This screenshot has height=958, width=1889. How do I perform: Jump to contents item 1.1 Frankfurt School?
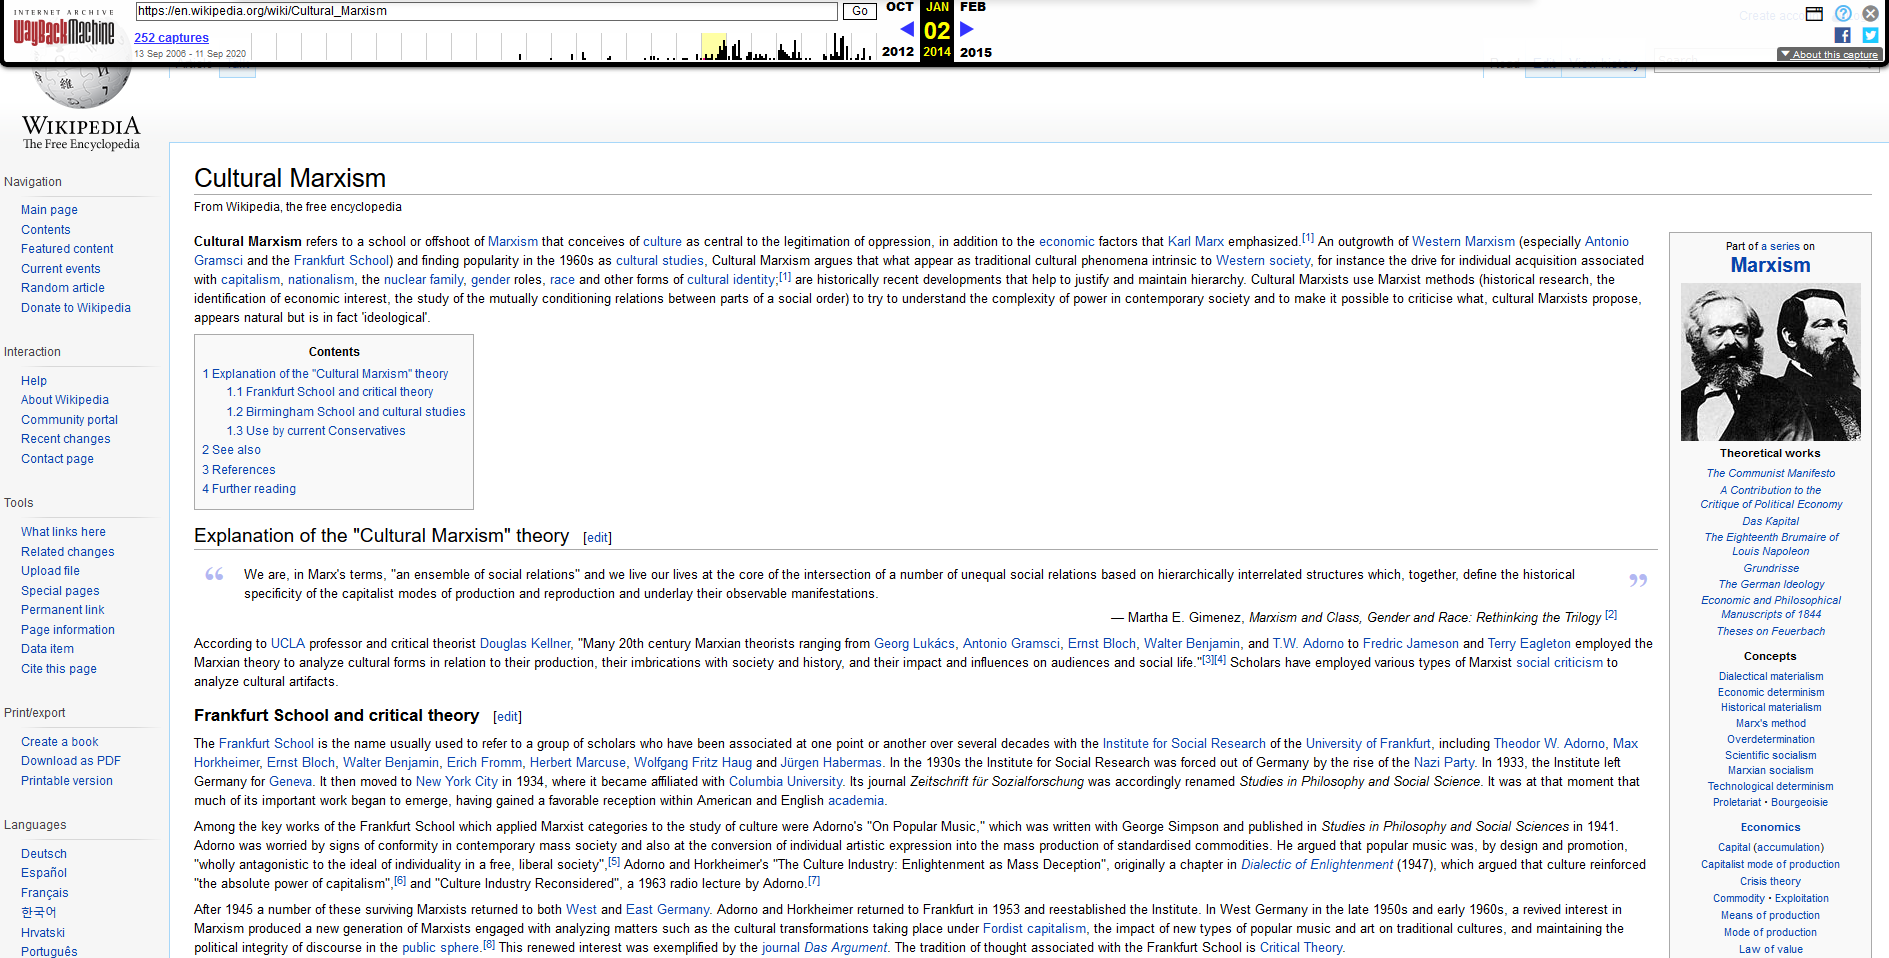pos(330,392)
